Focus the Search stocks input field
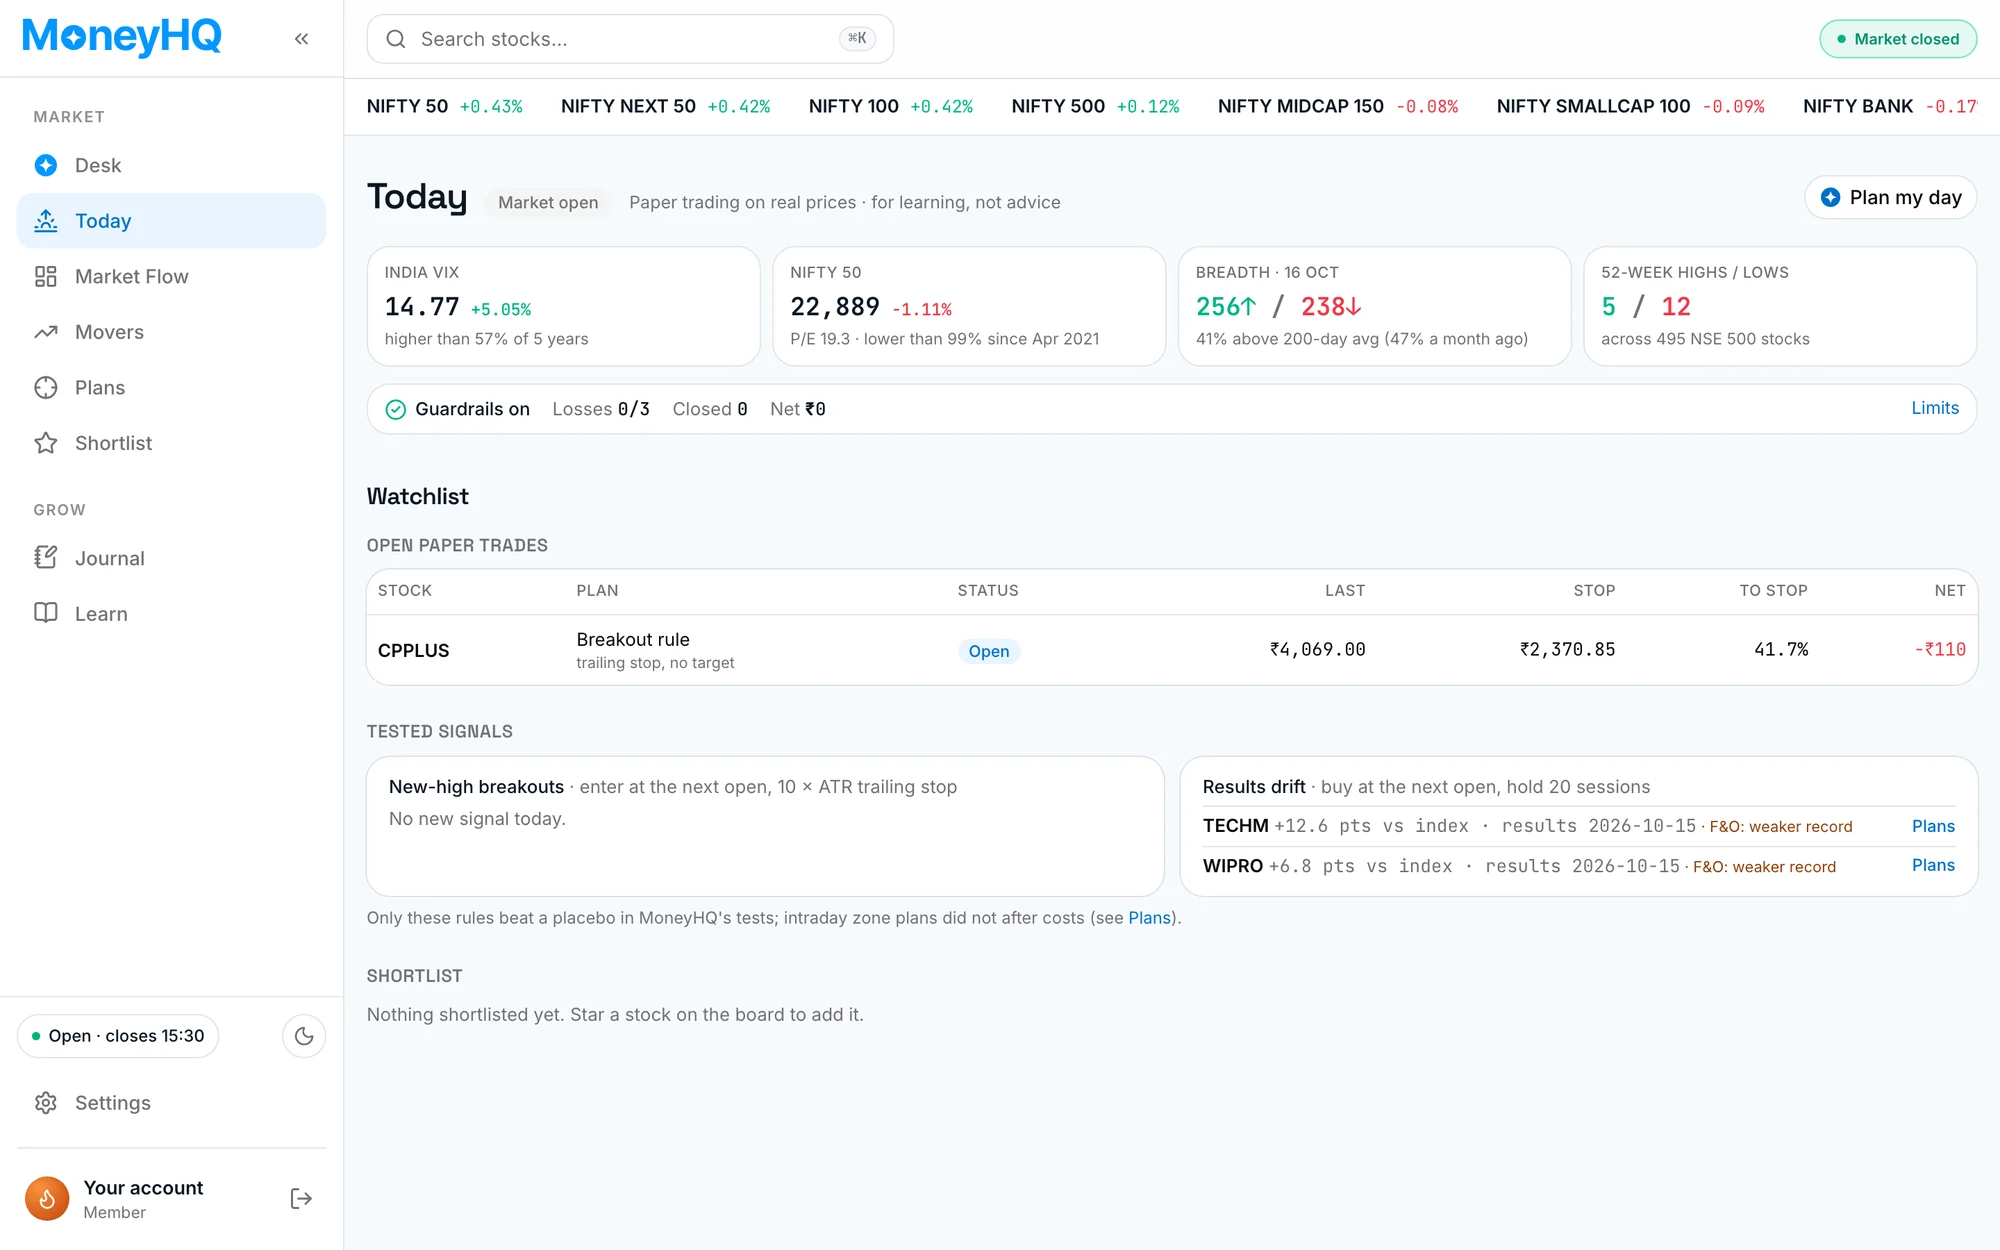This screenshot has width=2000, height=1250. click(630, 39)
